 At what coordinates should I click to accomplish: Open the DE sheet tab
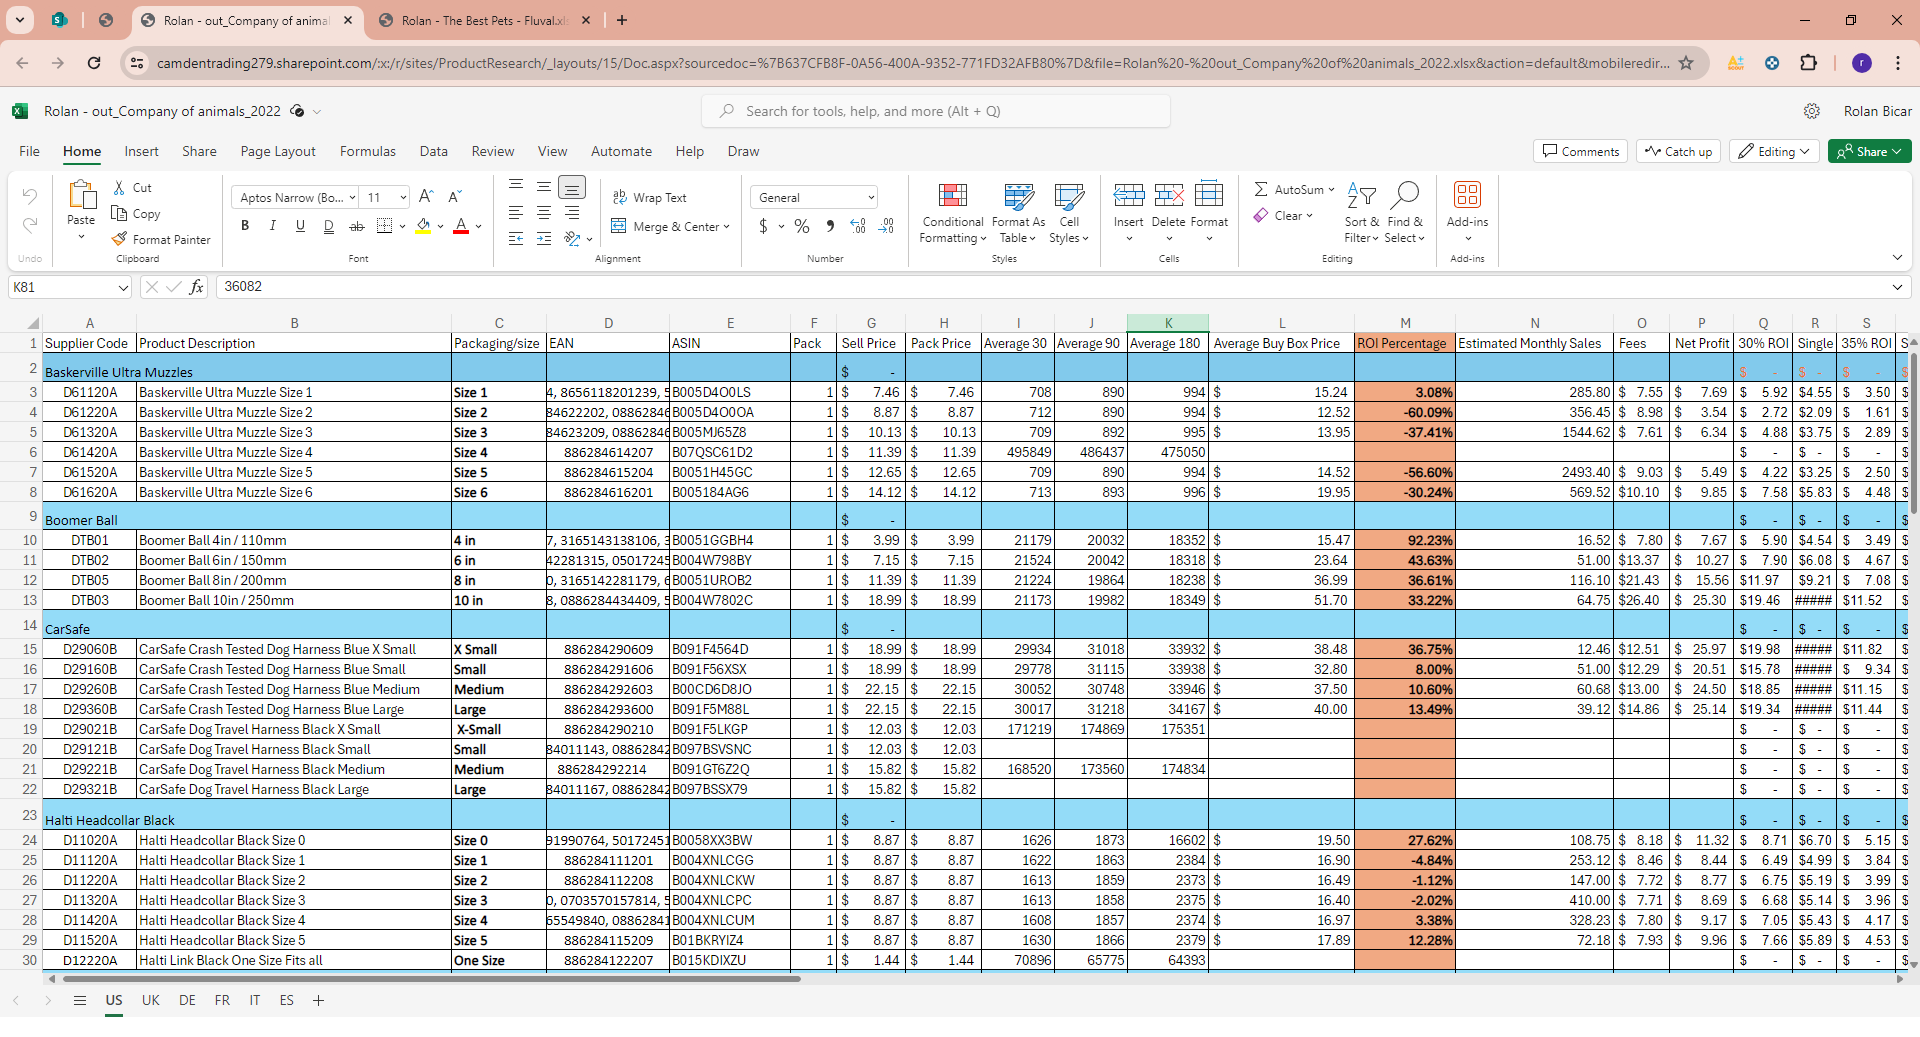click(187, 1000)
